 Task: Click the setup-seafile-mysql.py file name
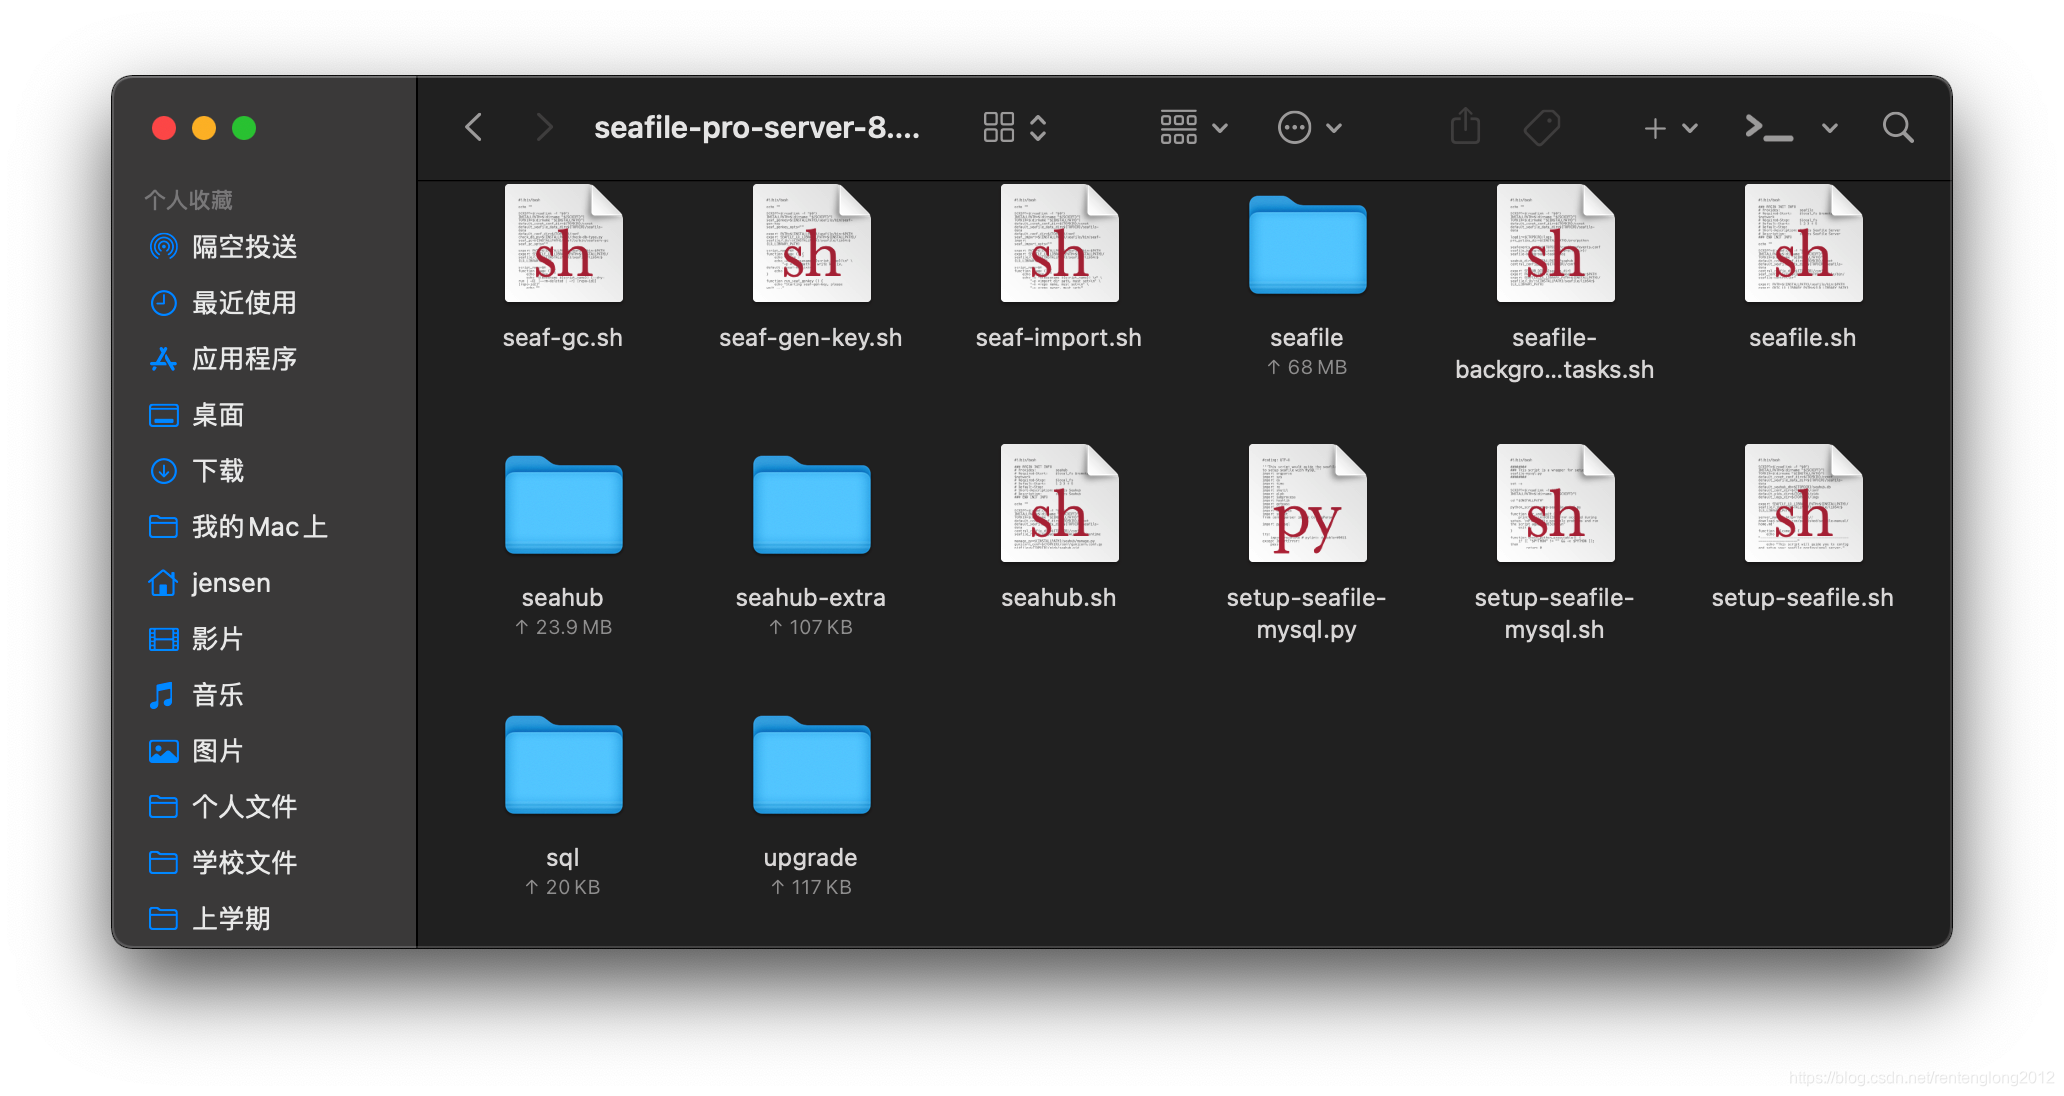(x=1307, y=614)
